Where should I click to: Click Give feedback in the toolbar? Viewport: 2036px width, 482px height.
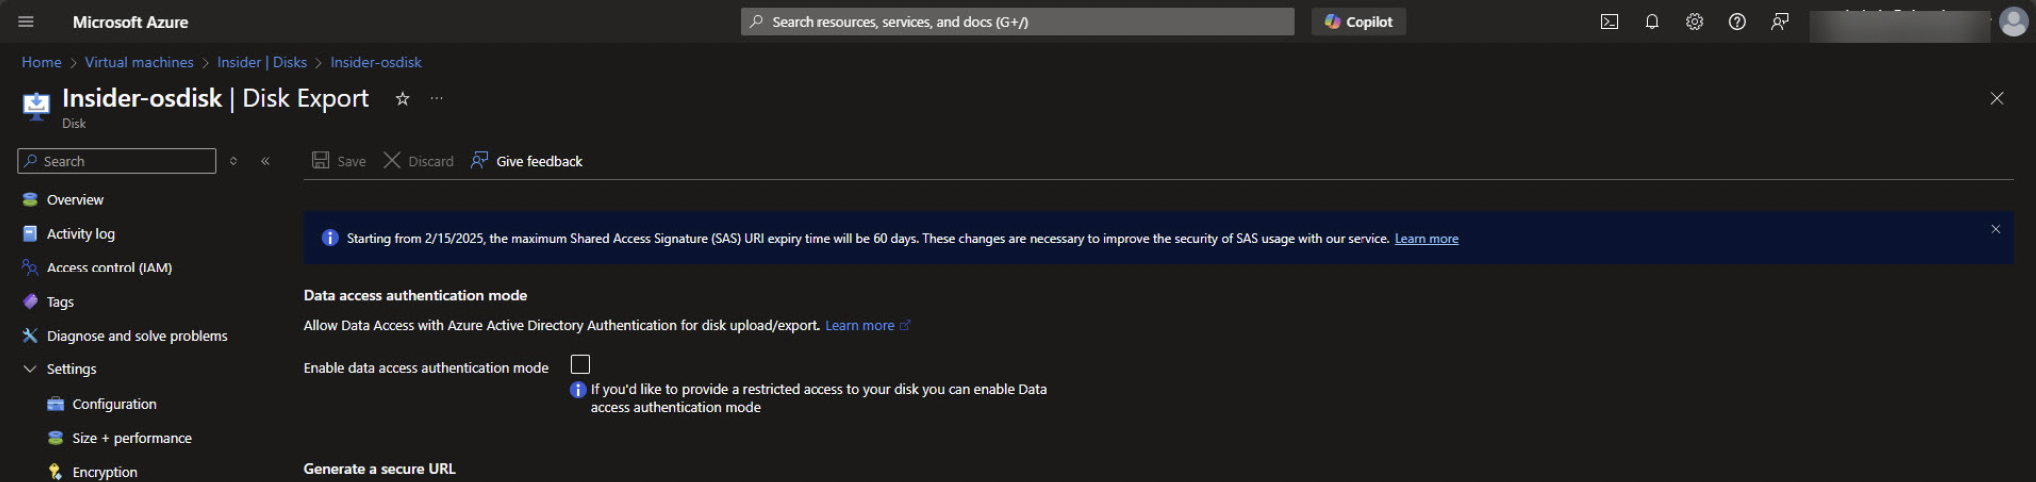(527, 161)
